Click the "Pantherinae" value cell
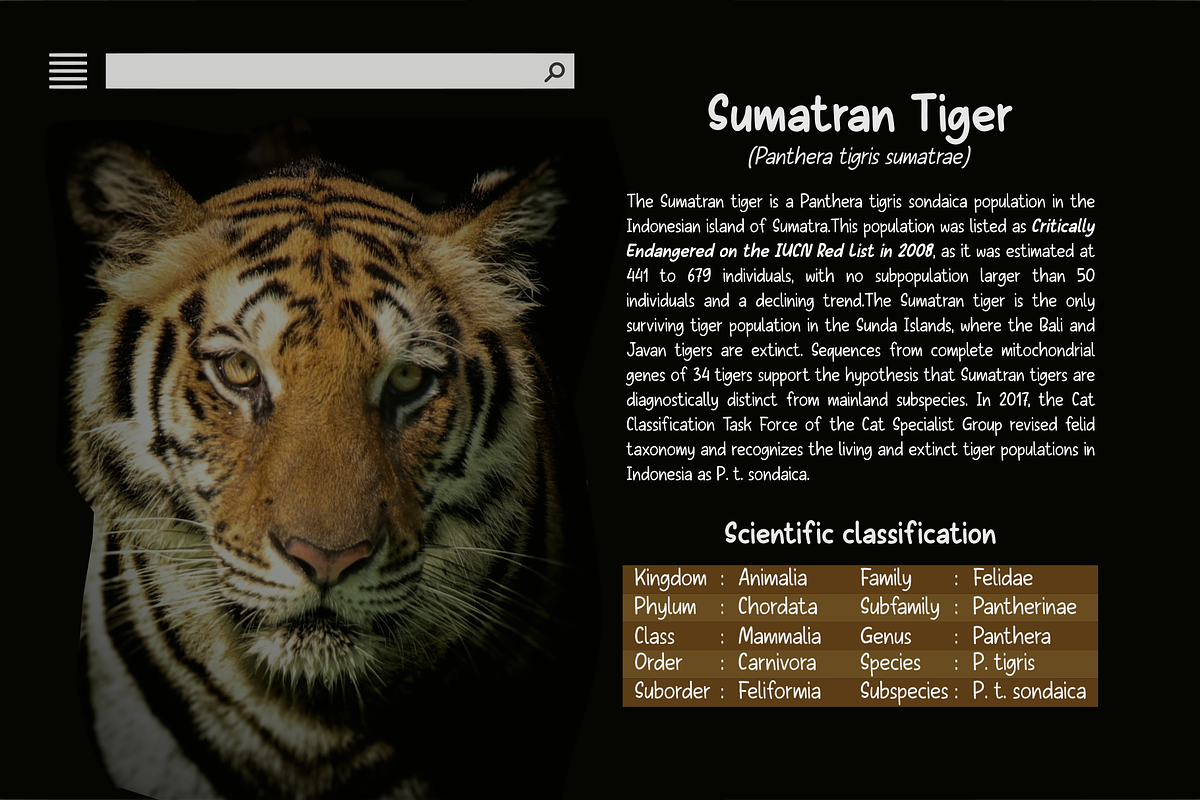Screen dimensions: 1200x800 (1025, 606)
